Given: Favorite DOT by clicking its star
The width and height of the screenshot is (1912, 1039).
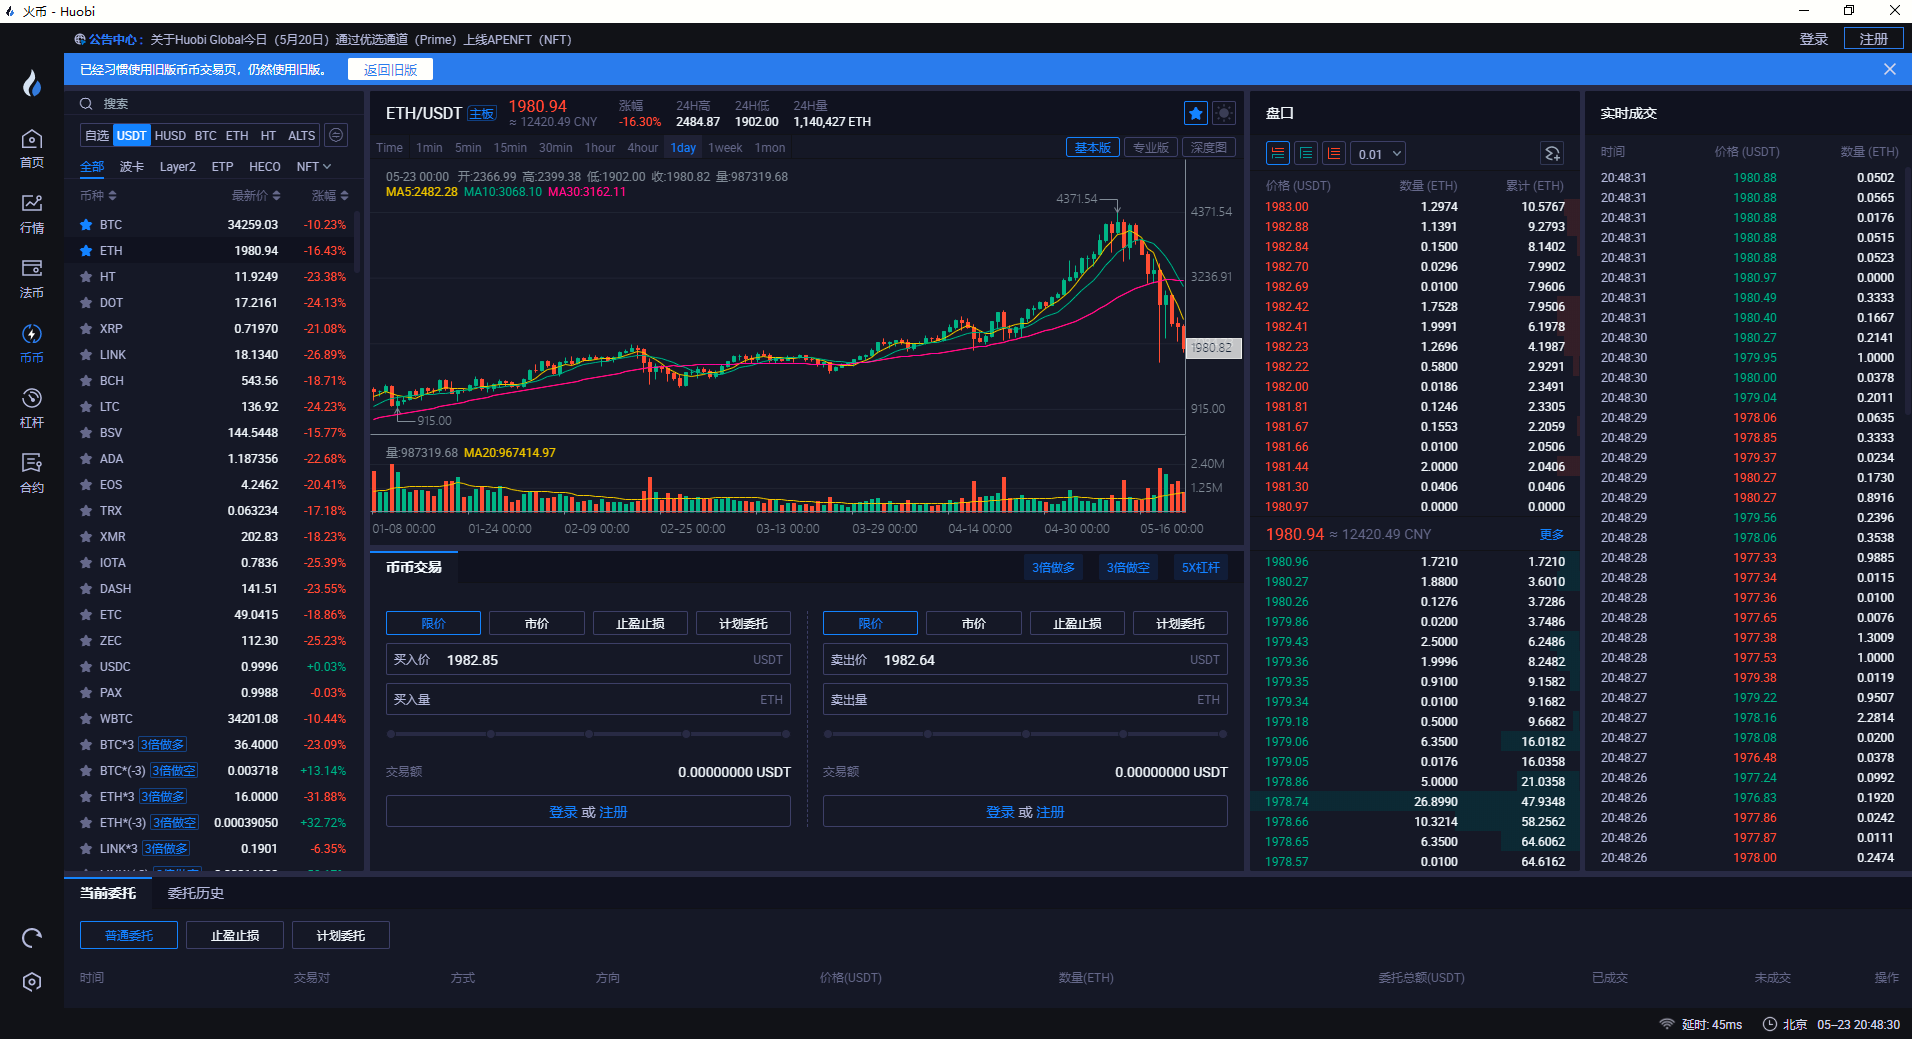Looking at the screenshot, I should click(86, 303).
